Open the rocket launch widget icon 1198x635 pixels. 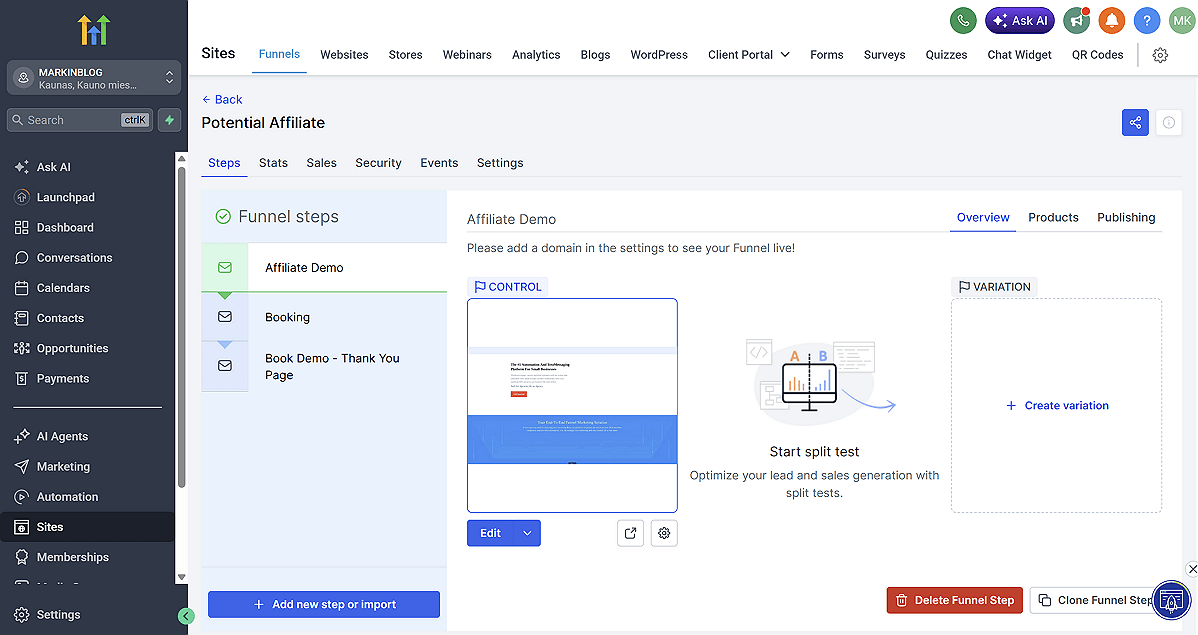click(x=1171, y=601)
